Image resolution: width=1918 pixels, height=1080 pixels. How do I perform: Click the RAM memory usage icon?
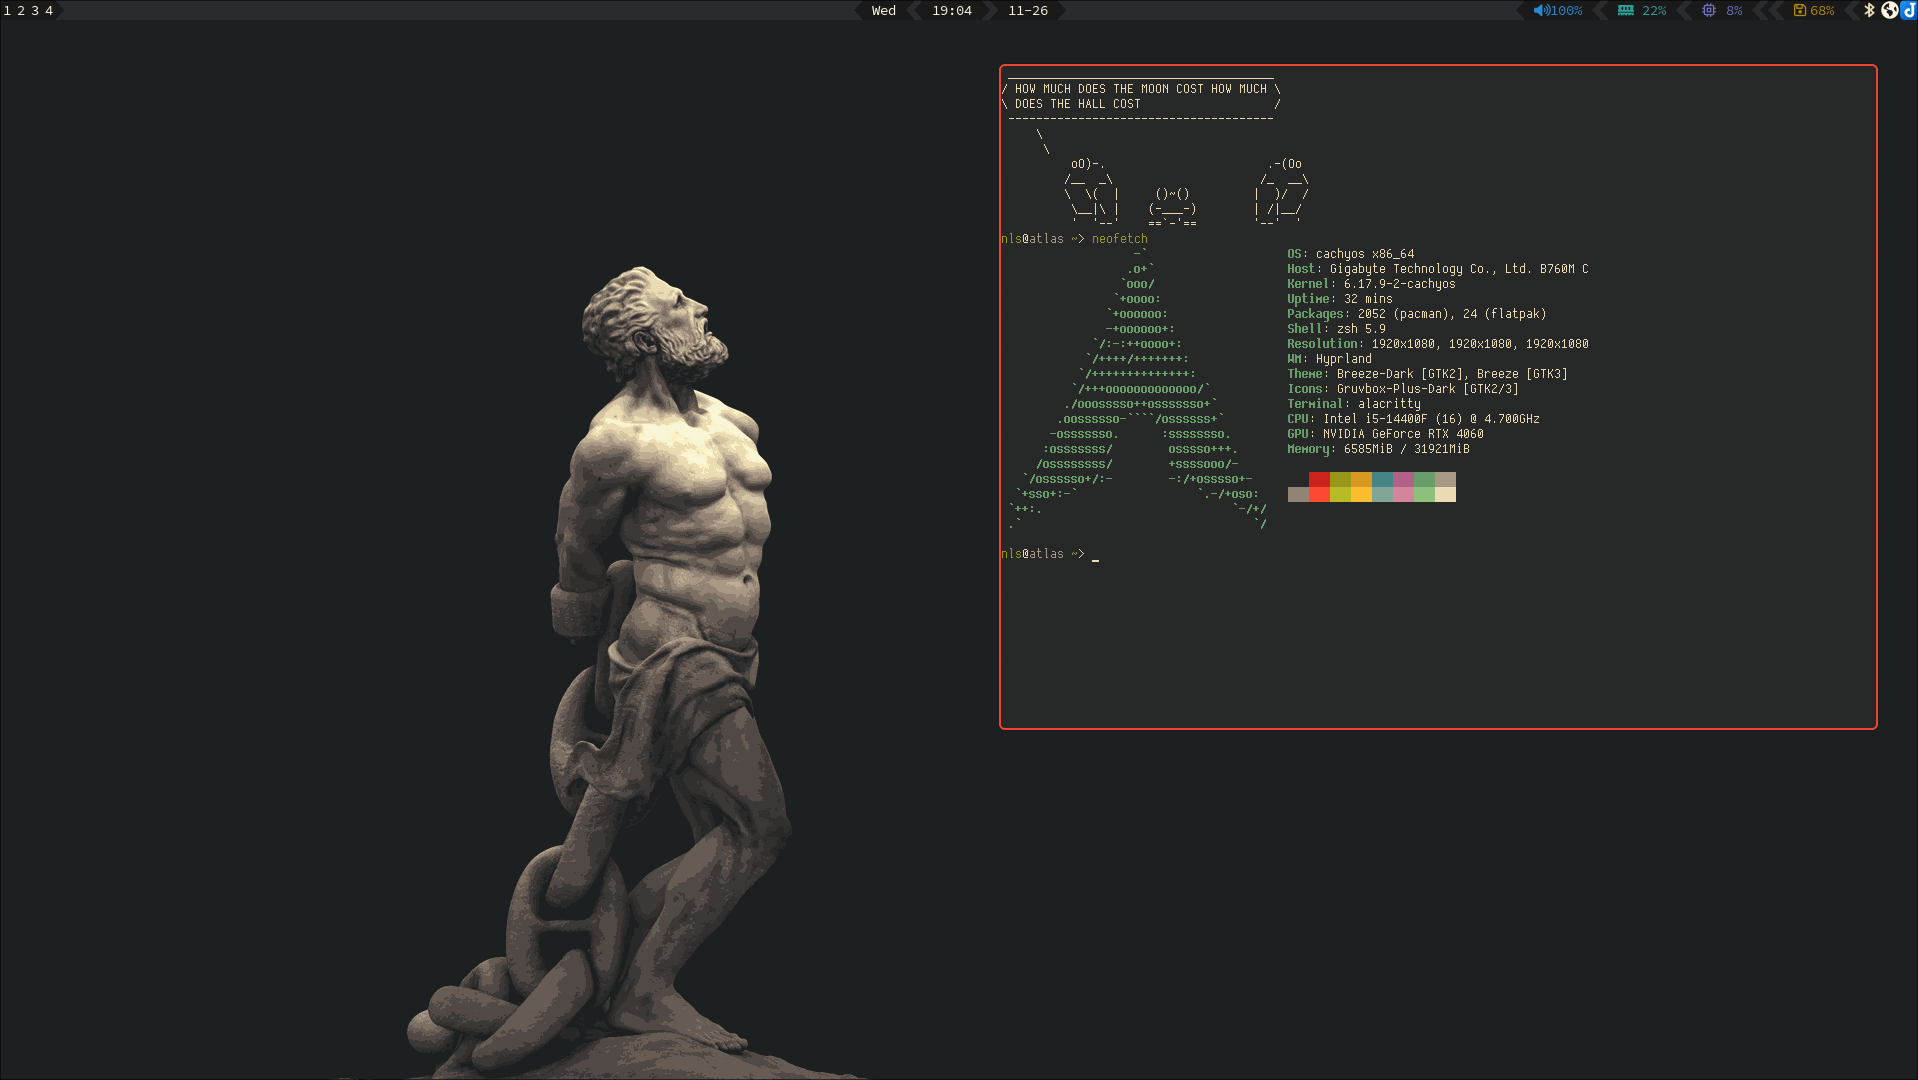pyautogui.click(x=1626, y=11)
